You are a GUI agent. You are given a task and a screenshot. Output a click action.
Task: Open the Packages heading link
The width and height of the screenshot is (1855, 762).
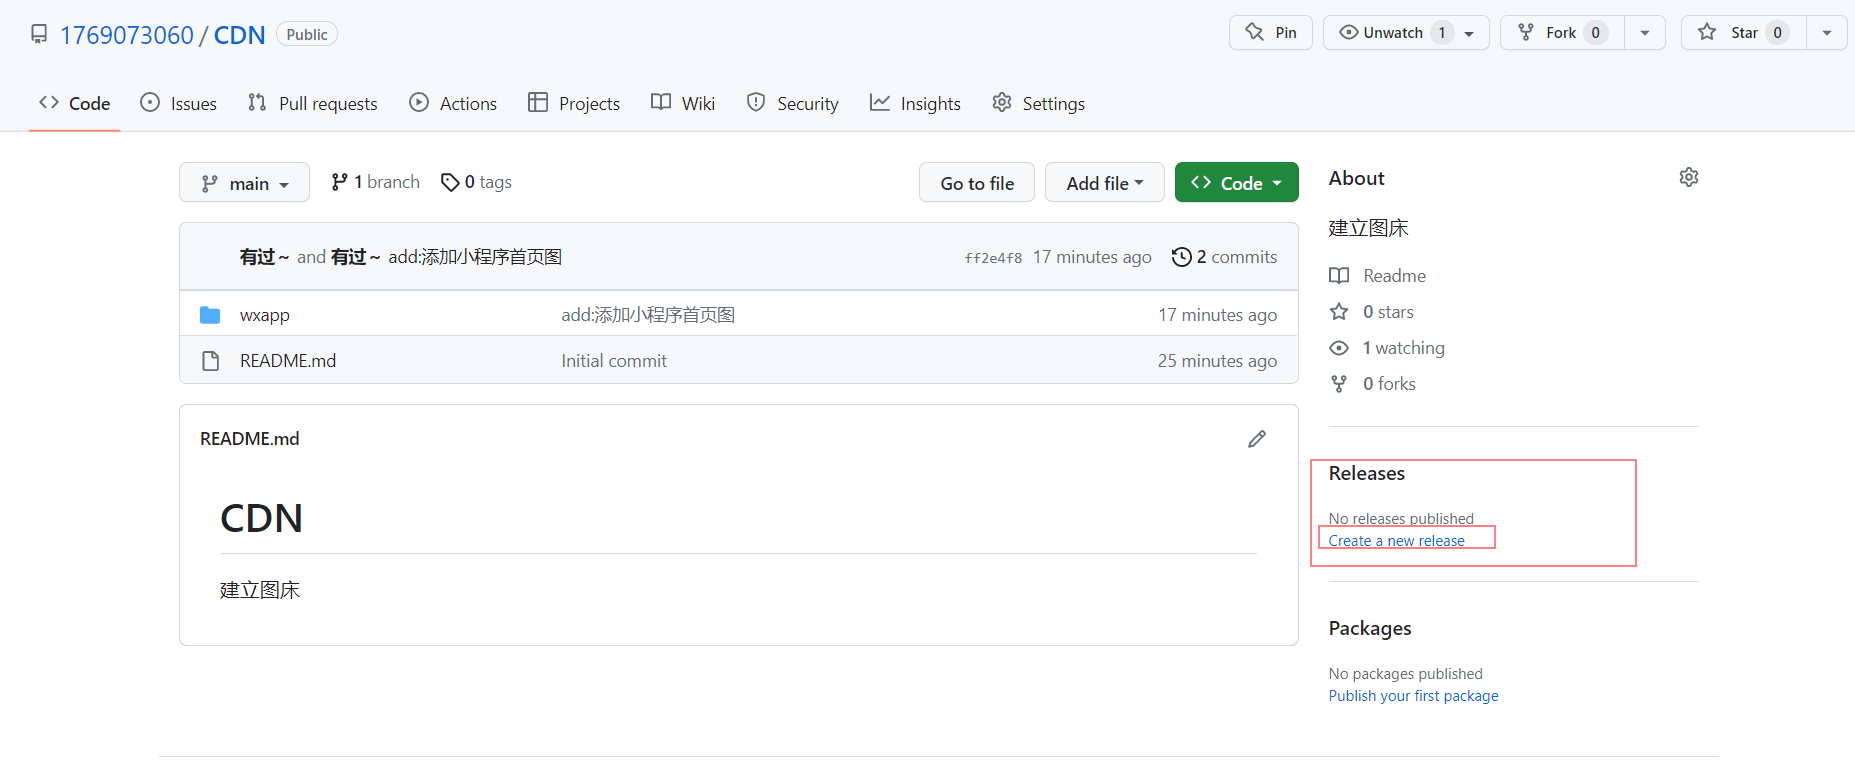1370,628
